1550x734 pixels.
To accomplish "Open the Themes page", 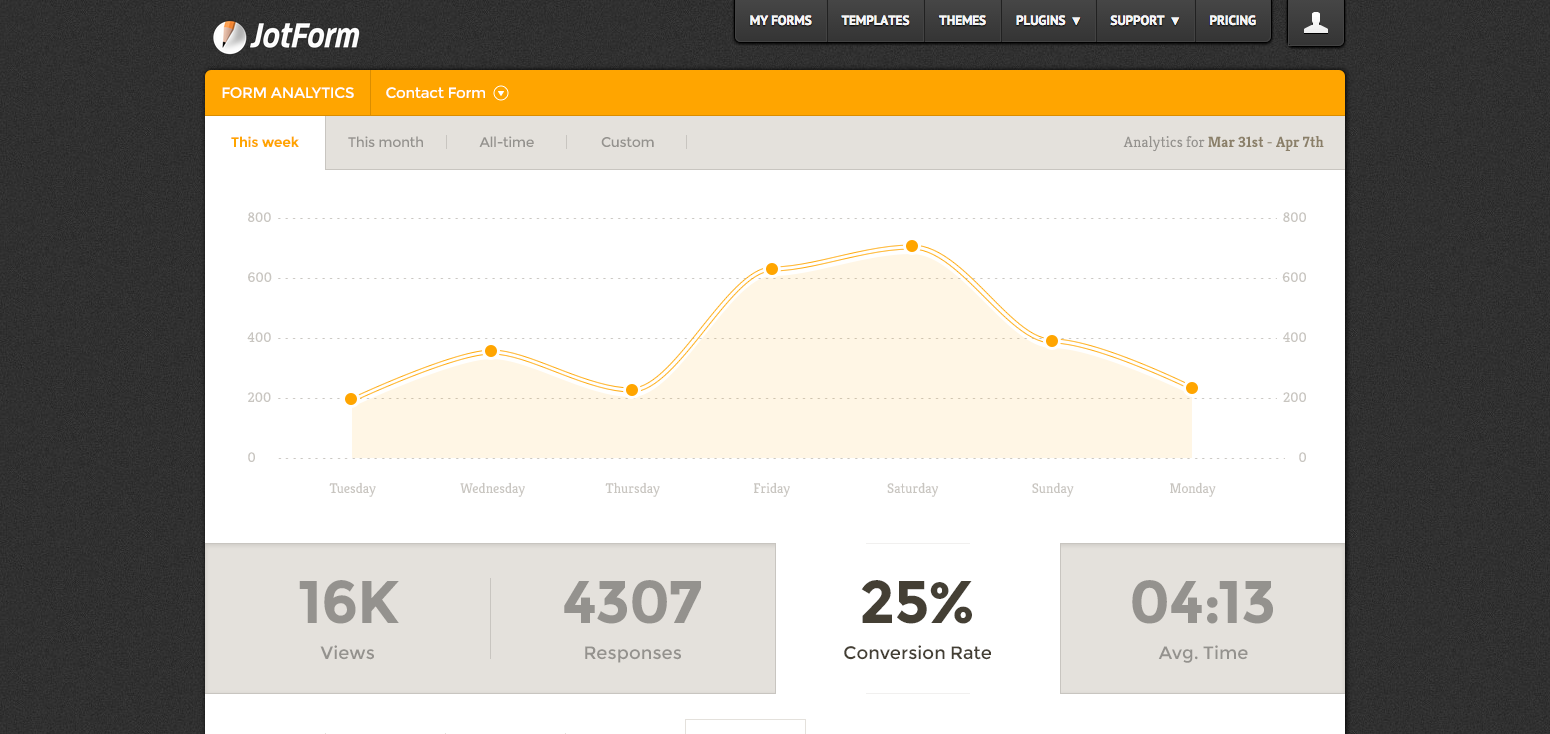I will coord(962,20).
